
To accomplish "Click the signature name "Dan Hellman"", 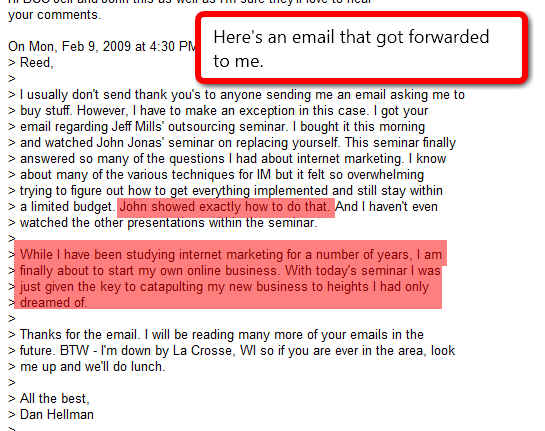I will click(57, 415).
